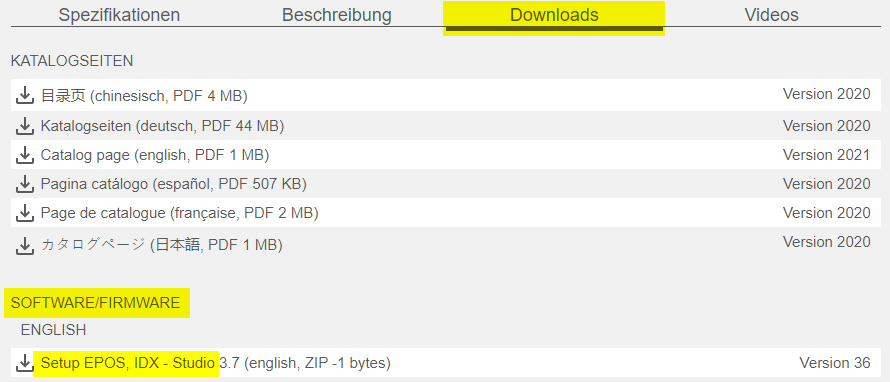The height and width of the screenshot is (382, 890).
Task: Open the Japanese PDF 1 MB link
Action: (x=162, y=245)
